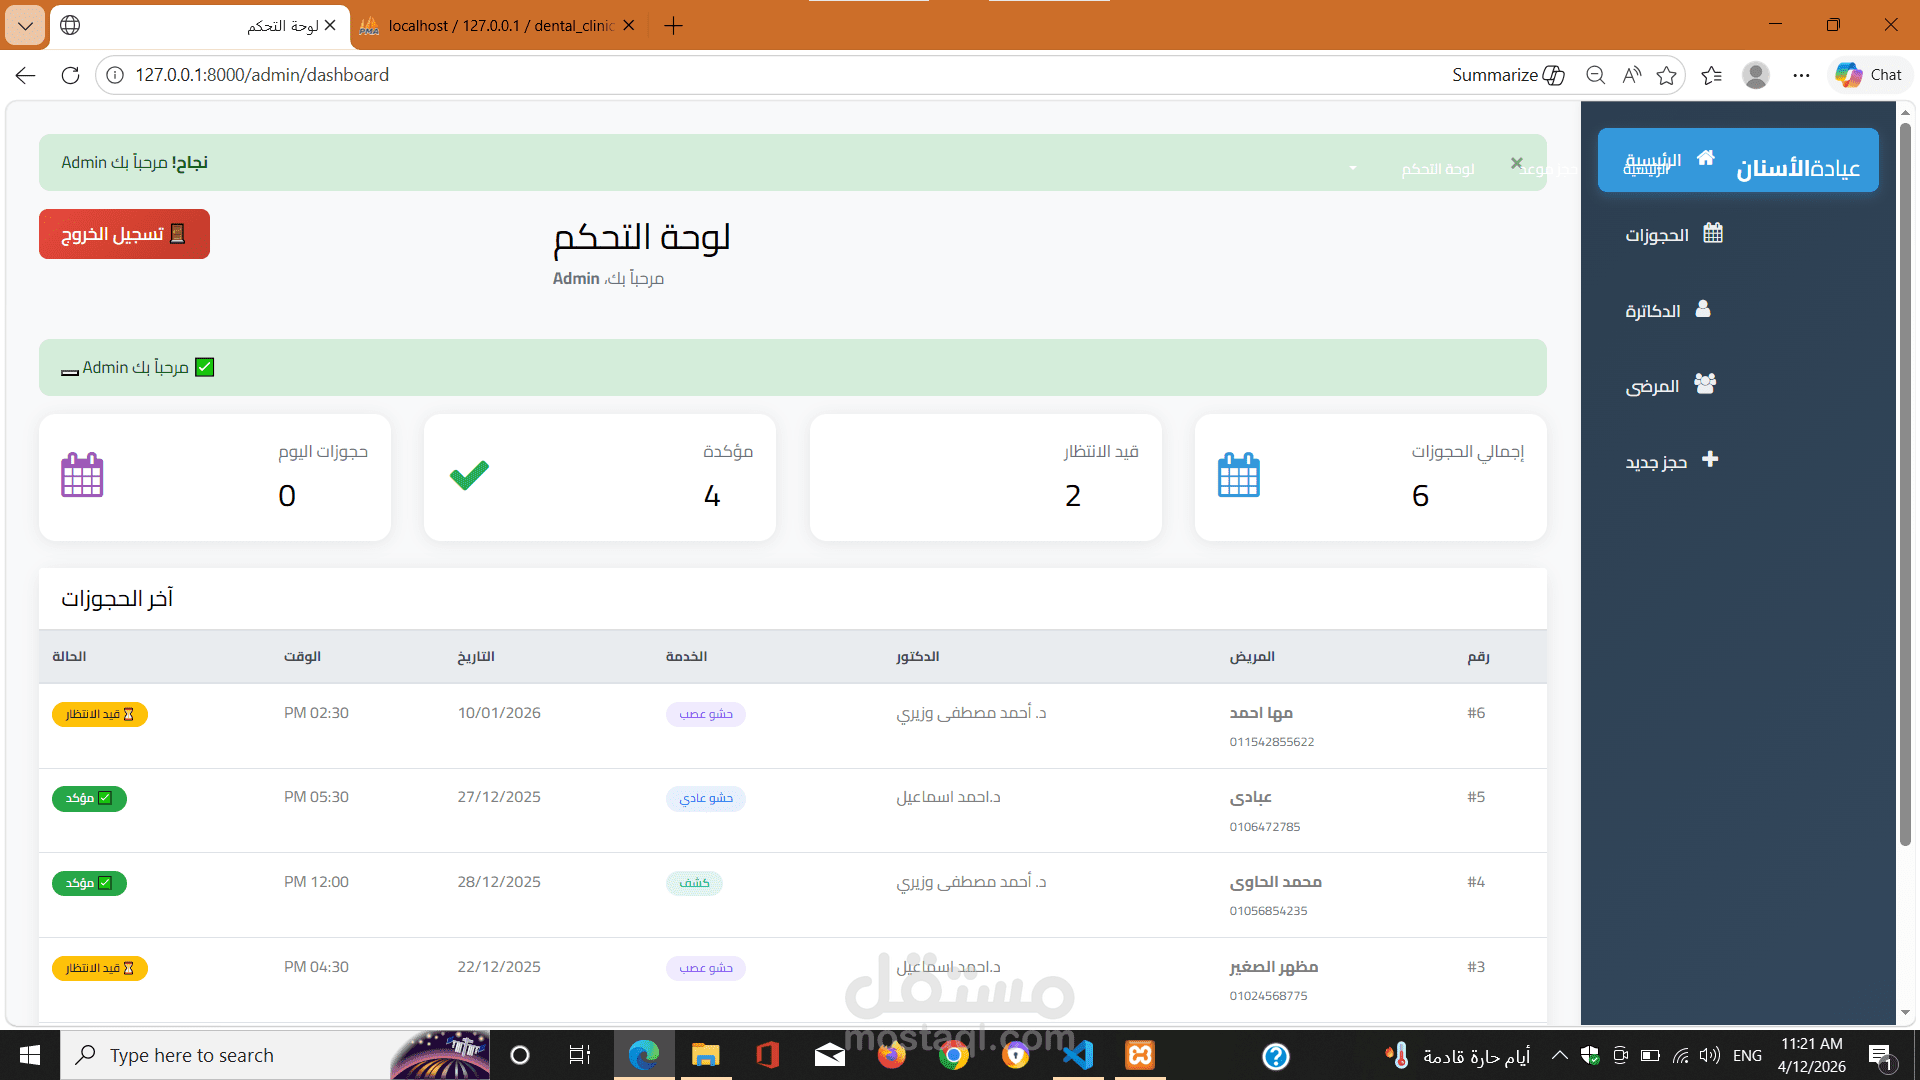Open the المرضى patients group icon
The height and width of the screenshot is (1080, 1920).
(1705, 384)
